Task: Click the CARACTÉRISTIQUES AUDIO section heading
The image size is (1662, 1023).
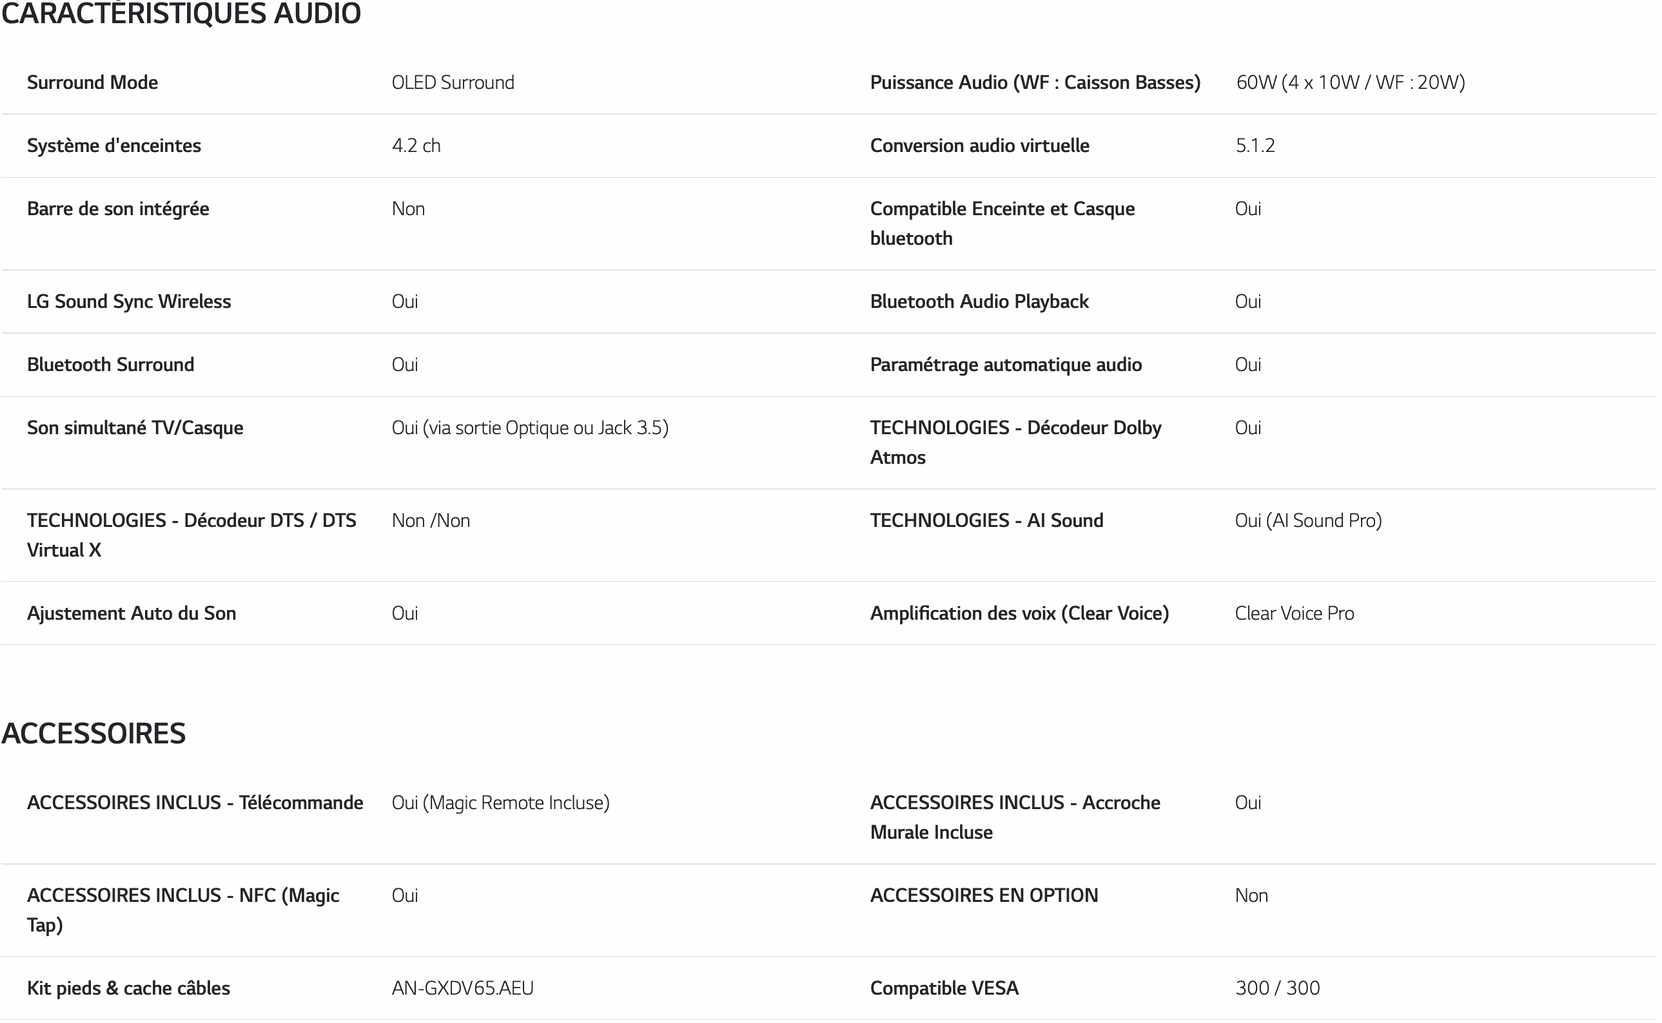Action: pyautogui.click(x=181, y=13)
